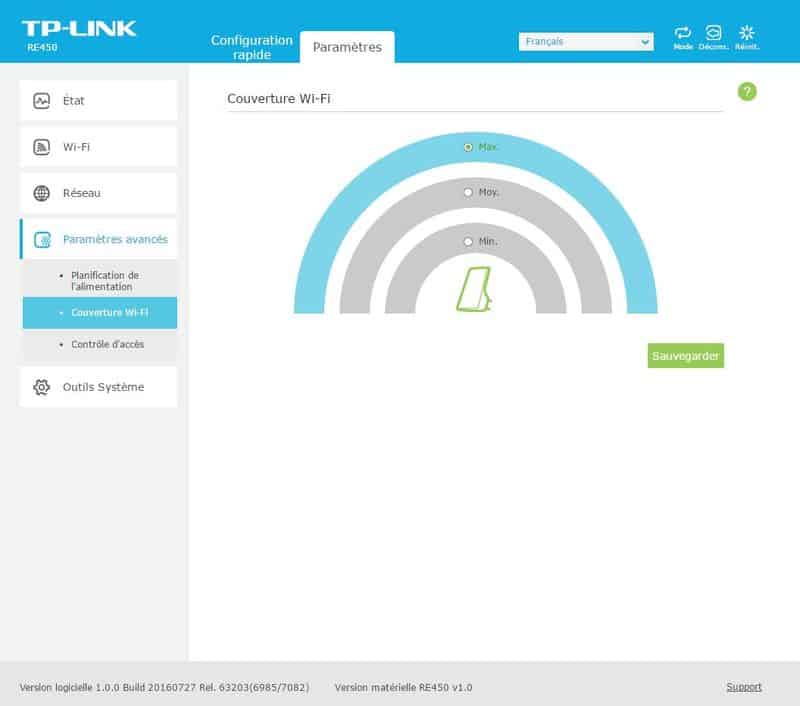Image resolution: width=800 pixels, height=706 pixels.
Task: Switch to Configuration rapide tab
Action: (252, 47)
